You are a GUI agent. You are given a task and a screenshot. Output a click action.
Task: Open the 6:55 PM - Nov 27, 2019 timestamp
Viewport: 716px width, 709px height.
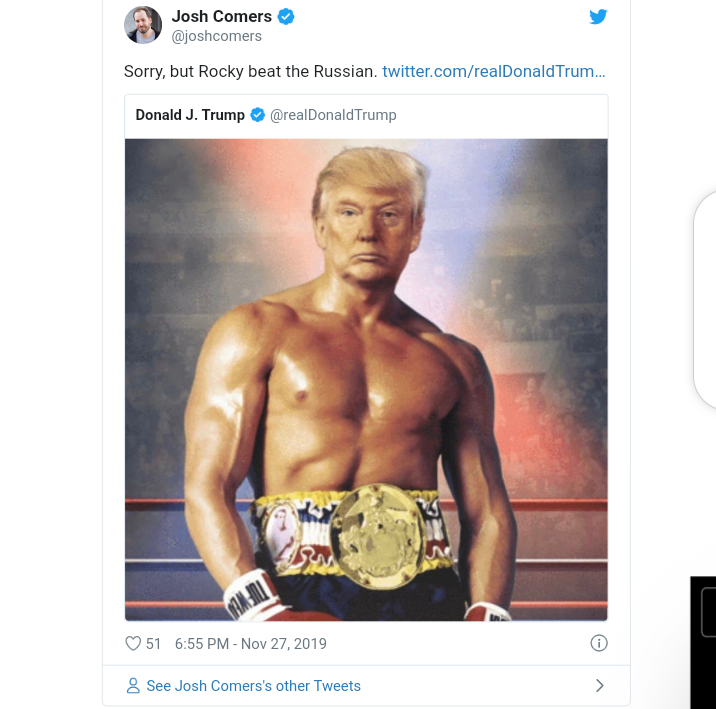tap(251, 644)
